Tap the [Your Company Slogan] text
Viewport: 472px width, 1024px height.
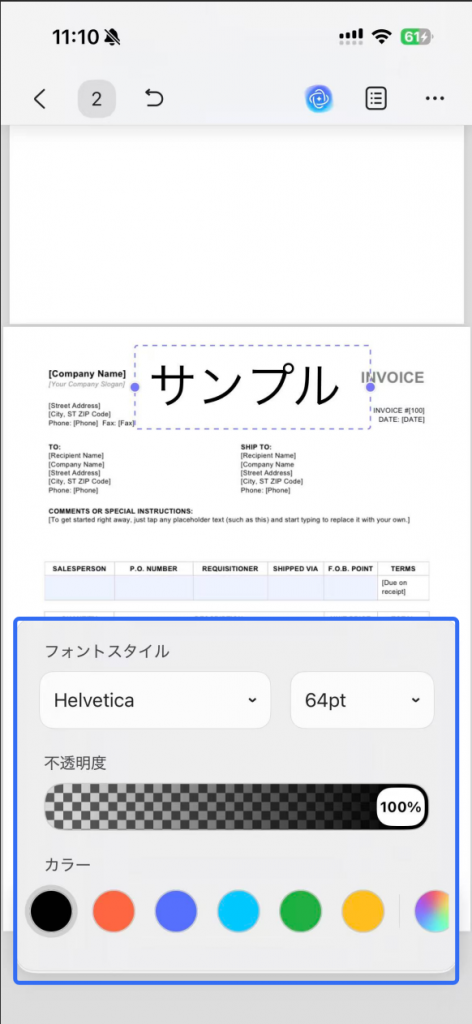pyautogui.click(x=86, y=384)
